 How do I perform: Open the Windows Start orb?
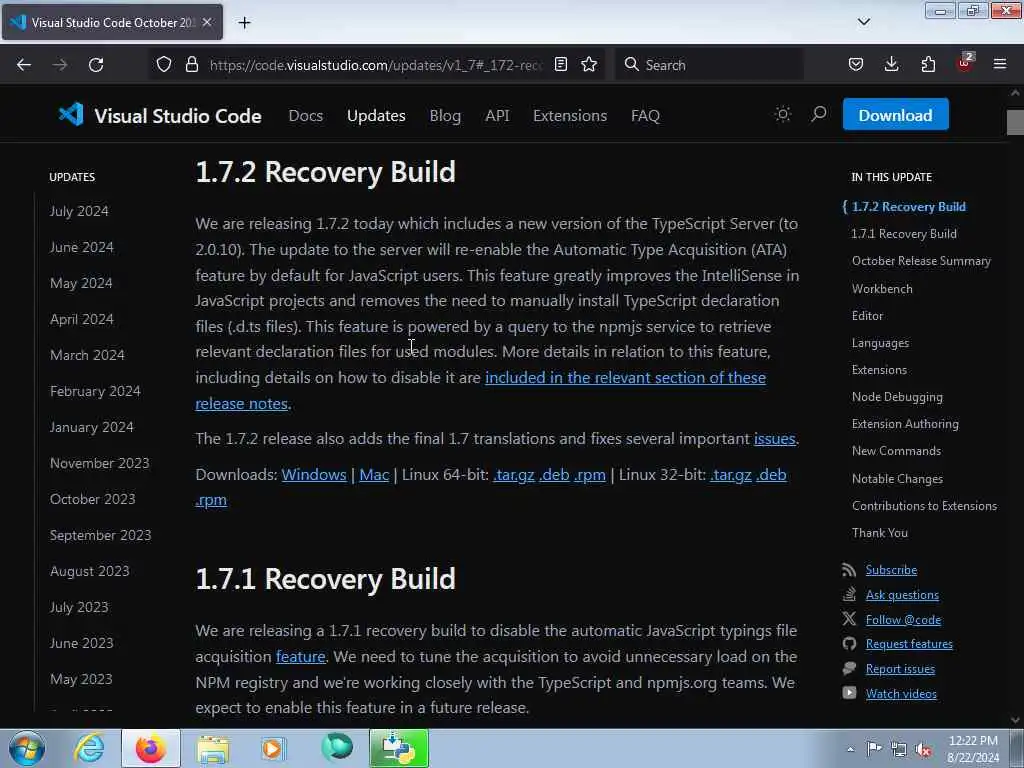point(27,748)
